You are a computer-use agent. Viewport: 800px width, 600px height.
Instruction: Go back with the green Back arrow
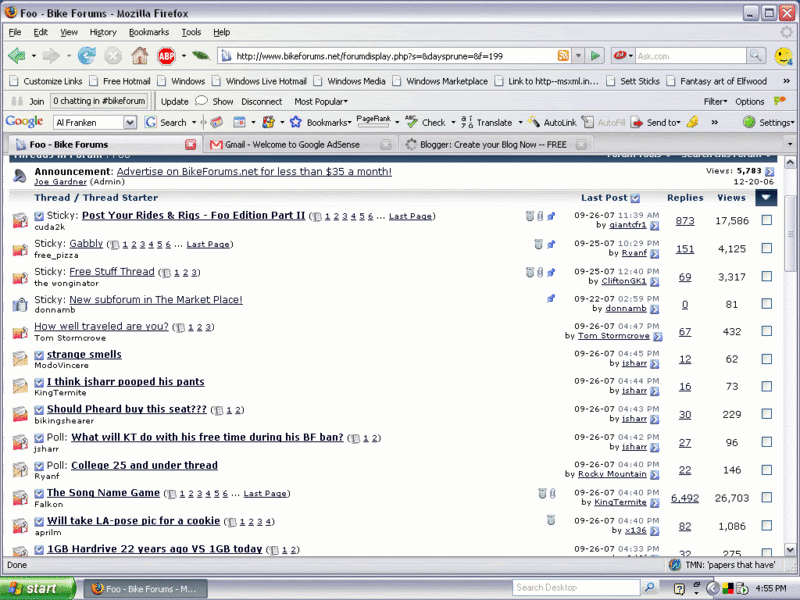coord(17,56)
